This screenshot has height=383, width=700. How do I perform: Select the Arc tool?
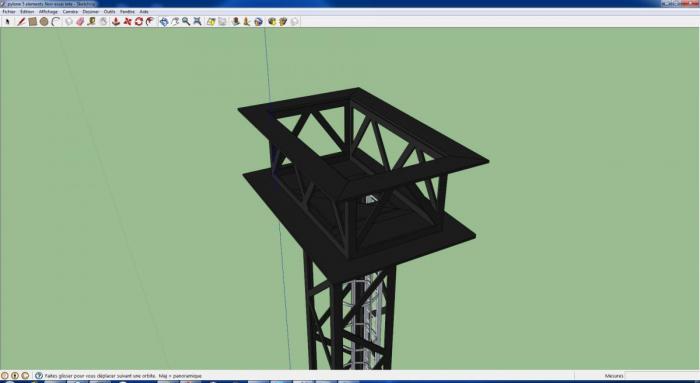(x=56, y=21)
